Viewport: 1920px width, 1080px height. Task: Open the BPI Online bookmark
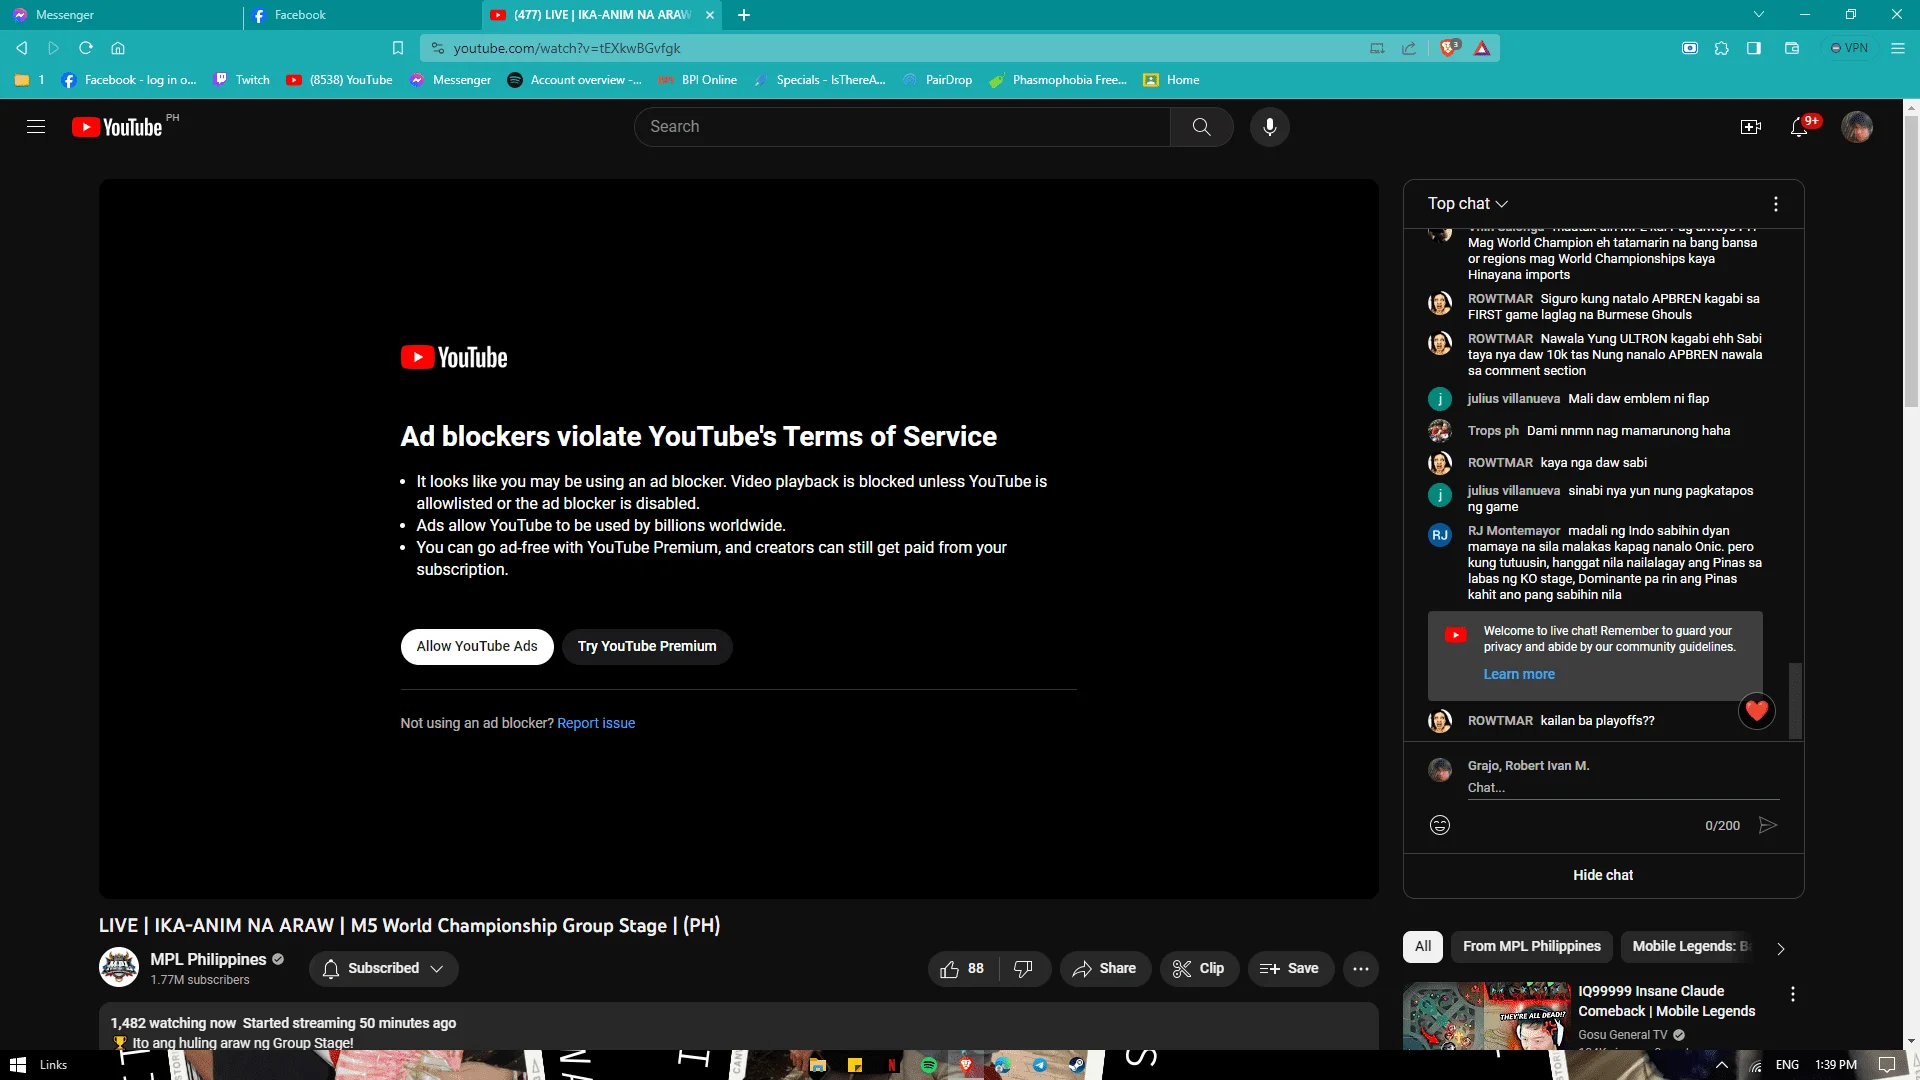698,80
